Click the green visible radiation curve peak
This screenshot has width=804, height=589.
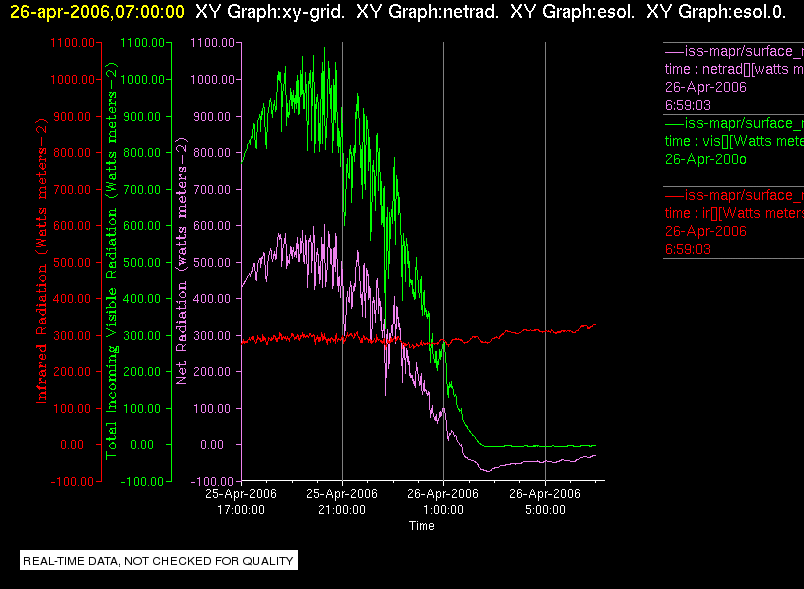pos(324,49)
